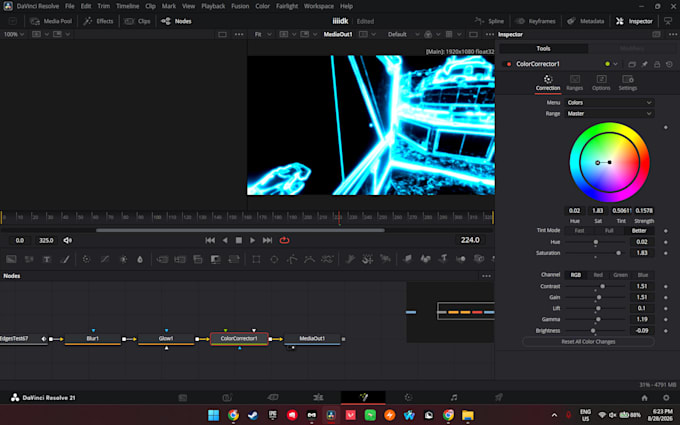This screenshot has height=425, width=680.
Task: Open the File menu
Action: click(69, 6)
